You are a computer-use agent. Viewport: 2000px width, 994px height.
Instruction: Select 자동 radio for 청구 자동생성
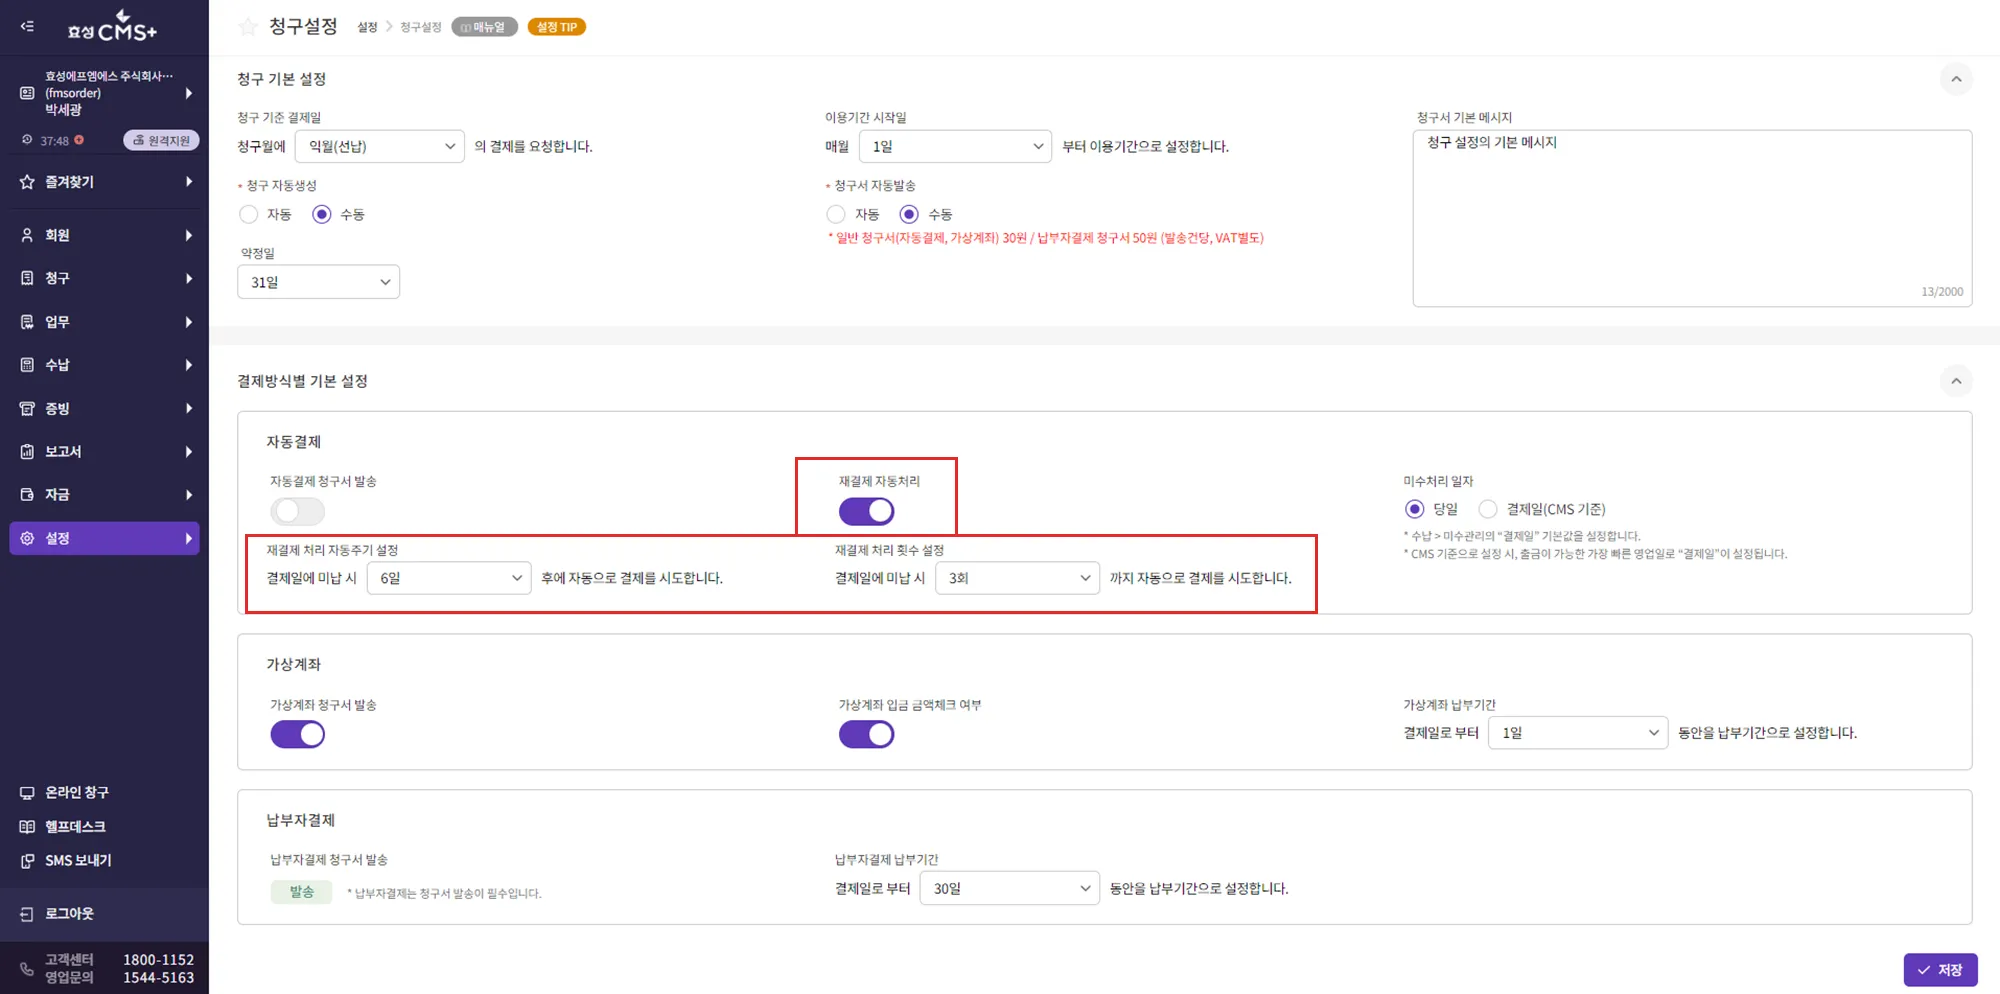[x=249, y=214]
